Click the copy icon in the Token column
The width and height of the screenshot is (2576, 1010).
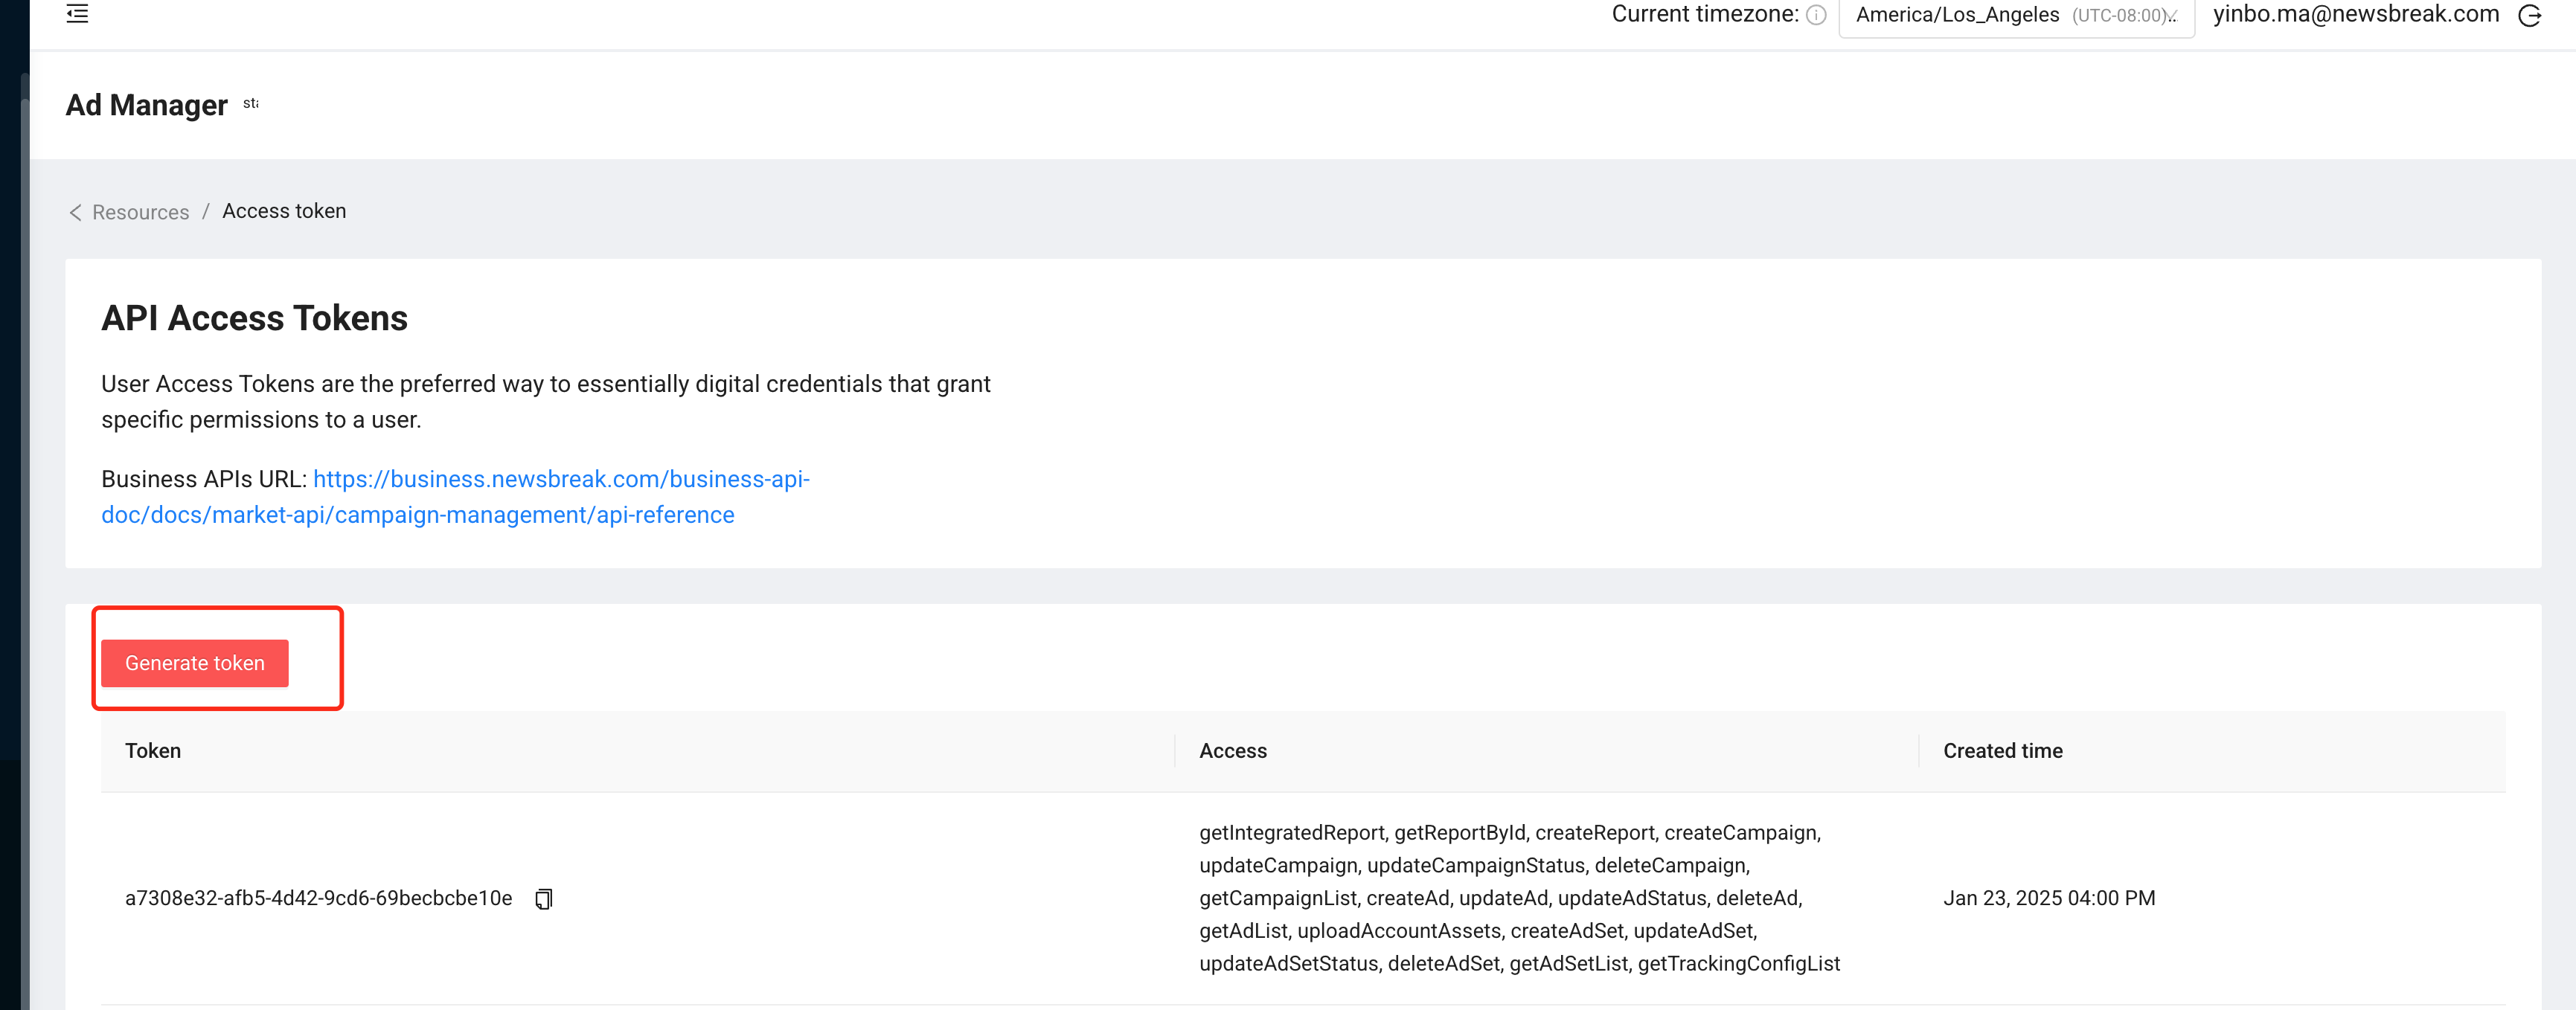coord(543,899)
